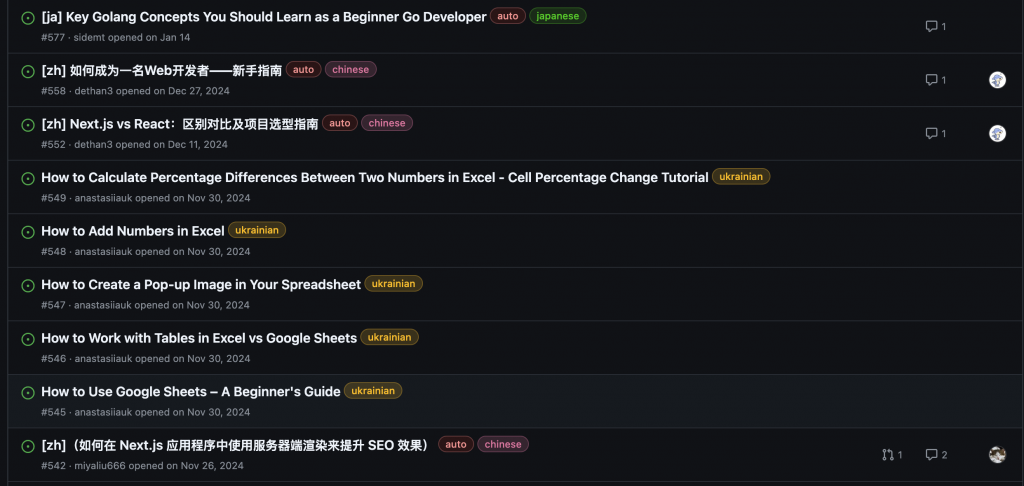
Task: Click open-issue icon for Golang Concepts issue
Action: 28,18
